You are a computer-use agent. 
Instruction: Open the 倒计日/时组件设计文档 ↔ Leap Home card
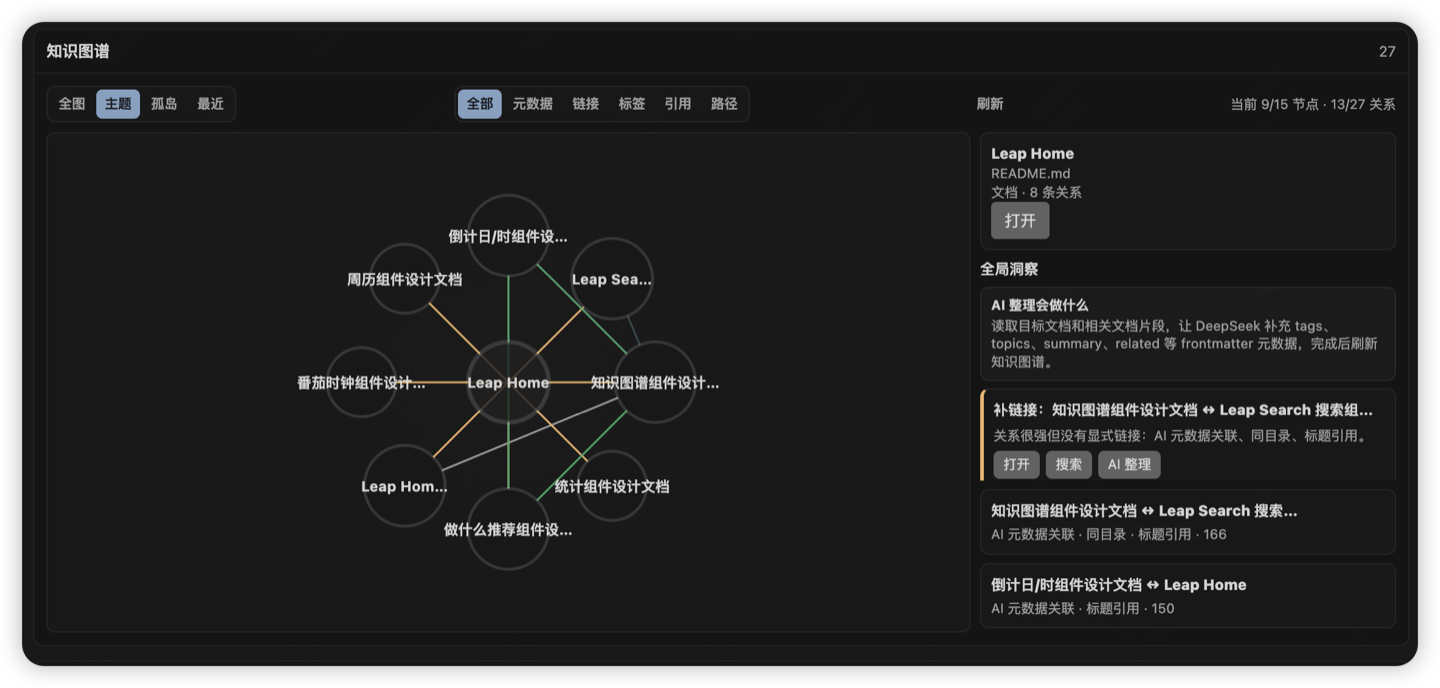point(1187,596)
